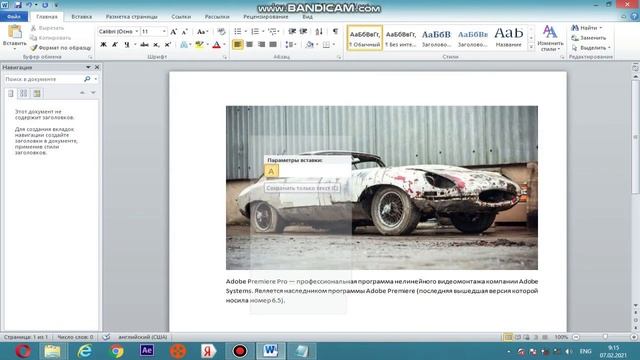640x360 pixels.
Task: Open the line spacing dropdown
Action: 291,44
